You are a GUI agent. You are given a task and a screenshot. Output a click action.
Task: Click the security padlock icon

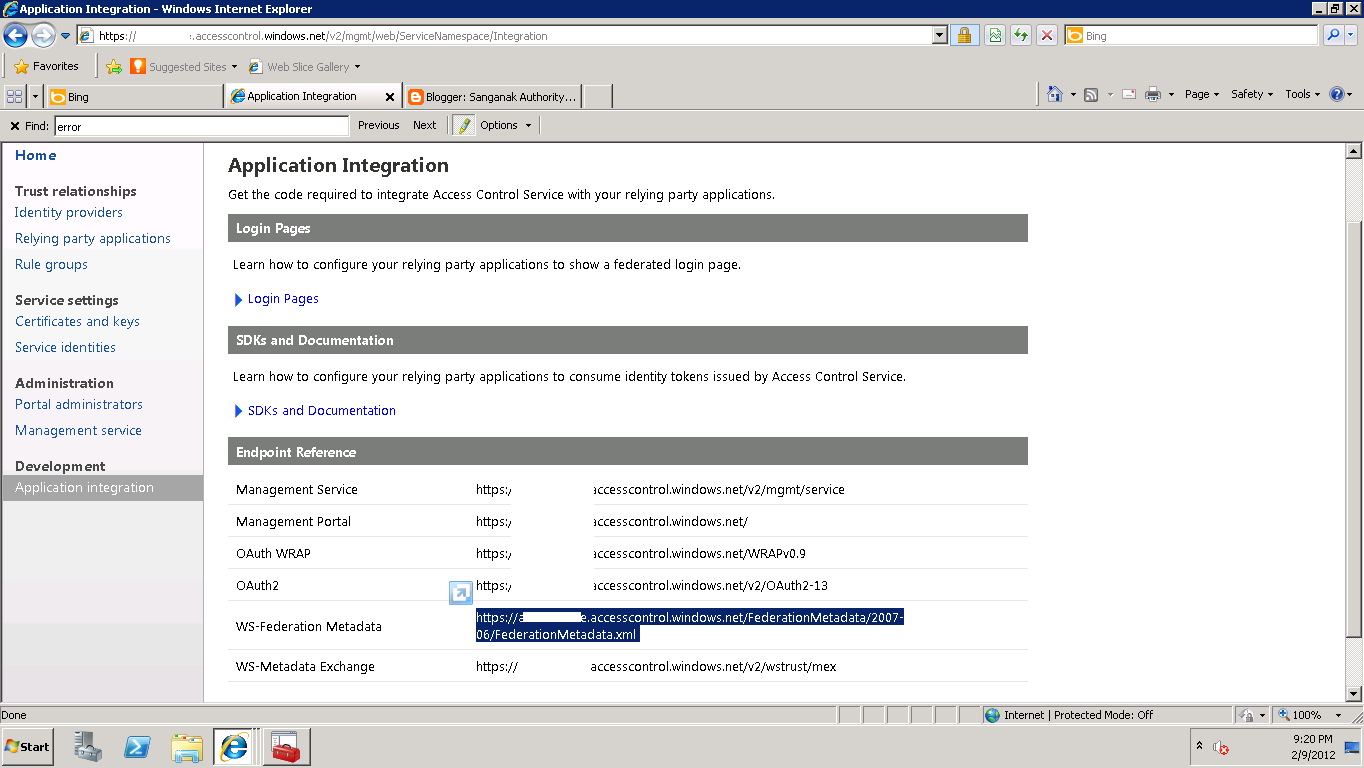coord(965,35)
